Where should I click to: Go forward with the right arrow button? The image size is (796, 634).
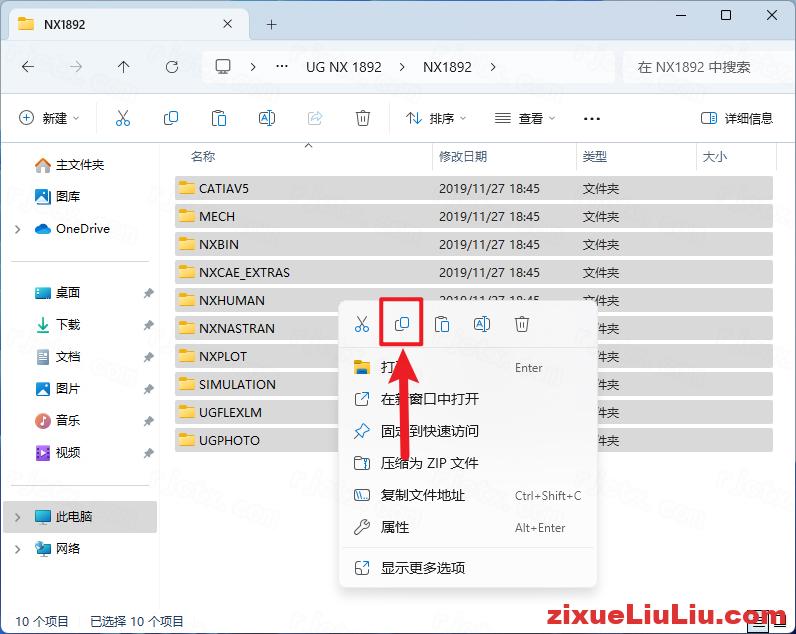point(76,66)
